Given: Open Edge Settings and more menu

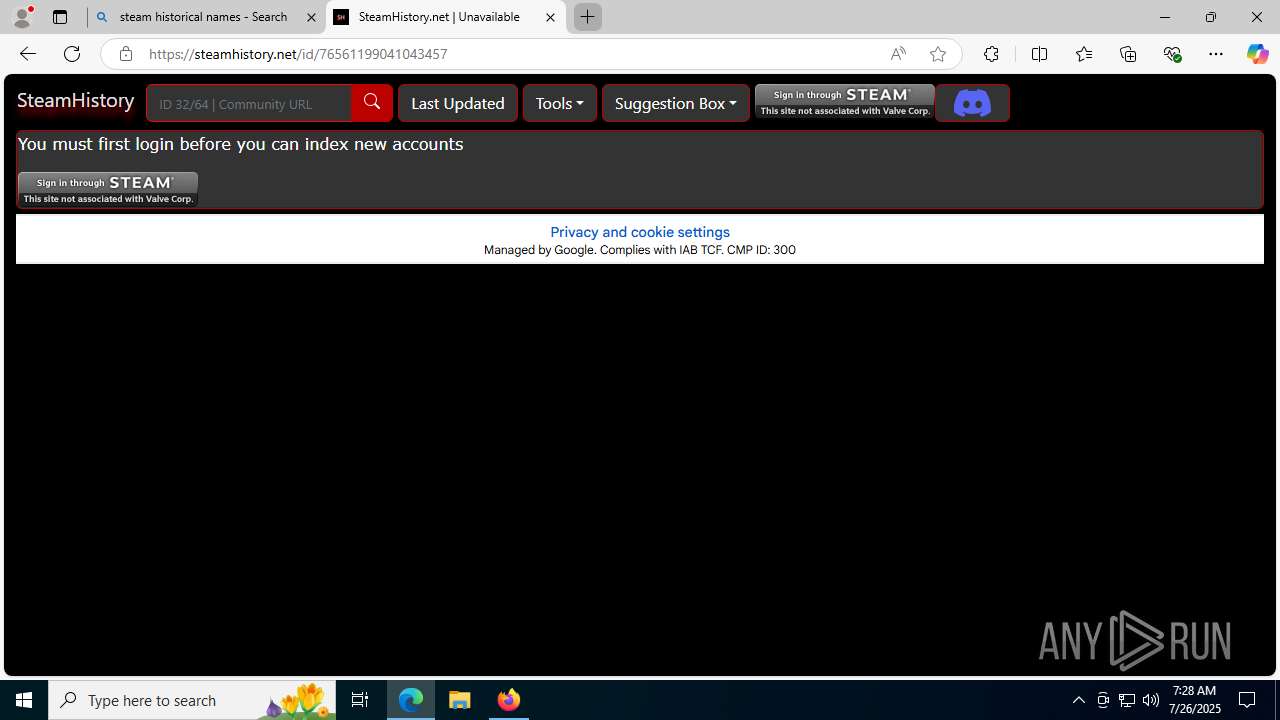Looking at the screenshot, I should [x=1216, y=54].
